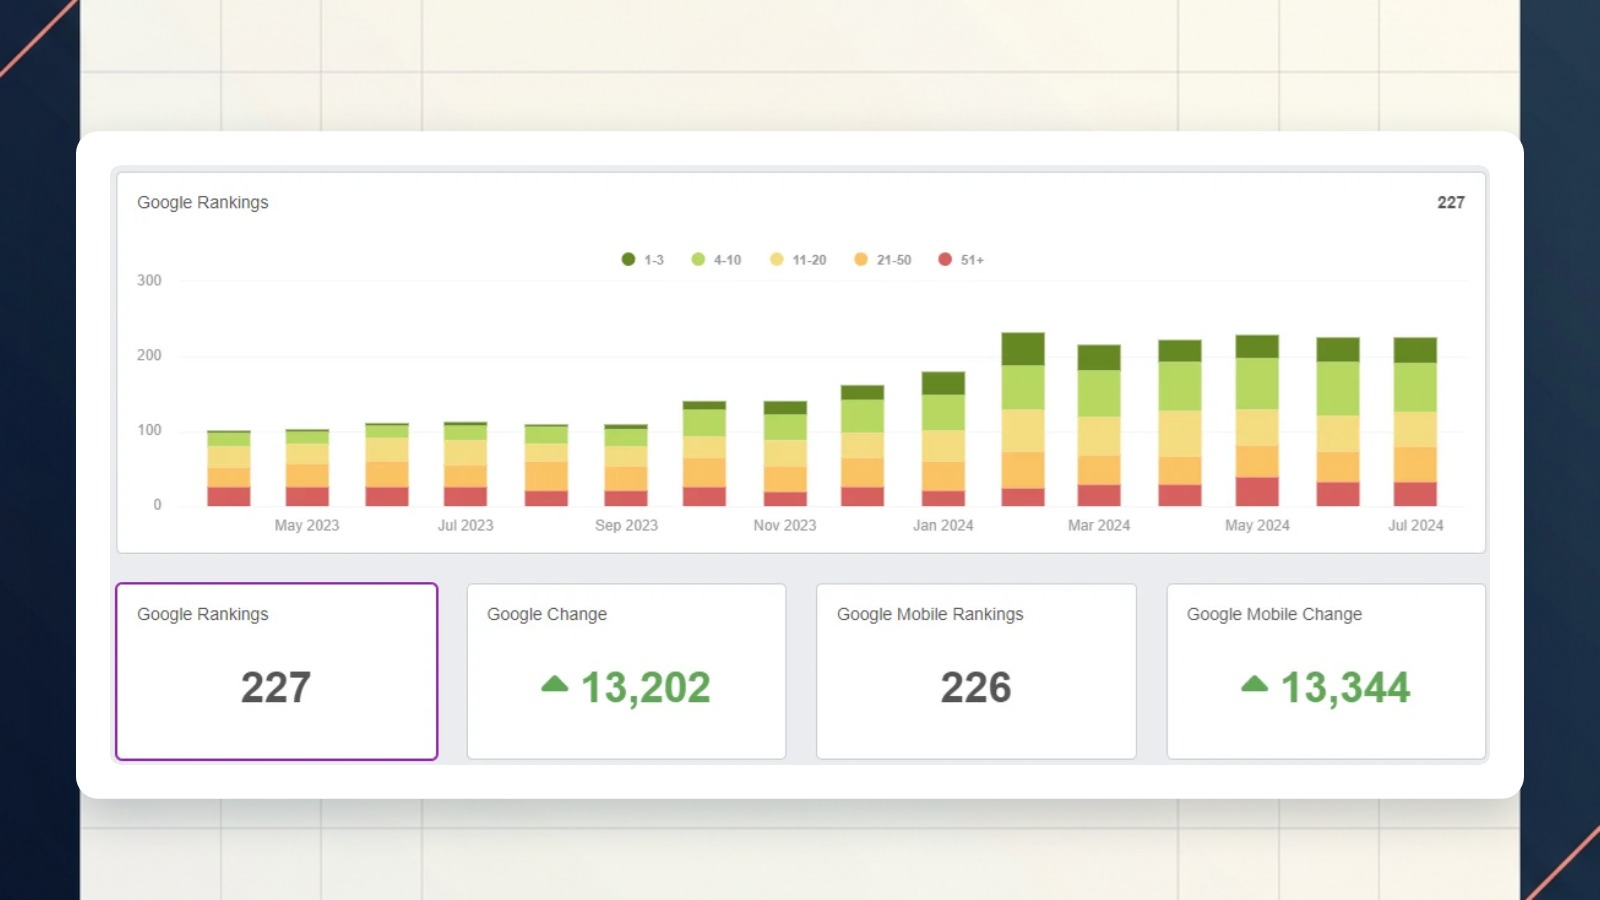Click the Nov 2023 stacked bar
This screenshot has width=1600, height=900.
pos(785,453)
